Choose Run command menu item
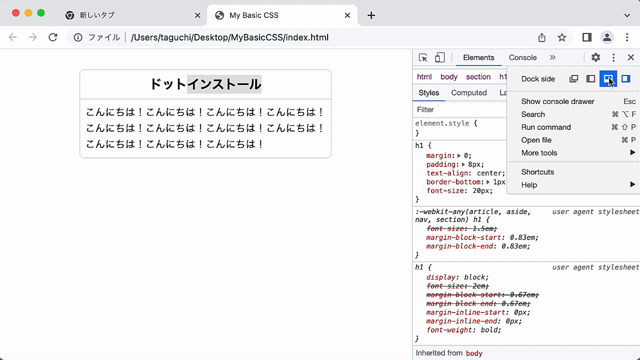This screenshot has height=360, width=640. tap(573, 127)
